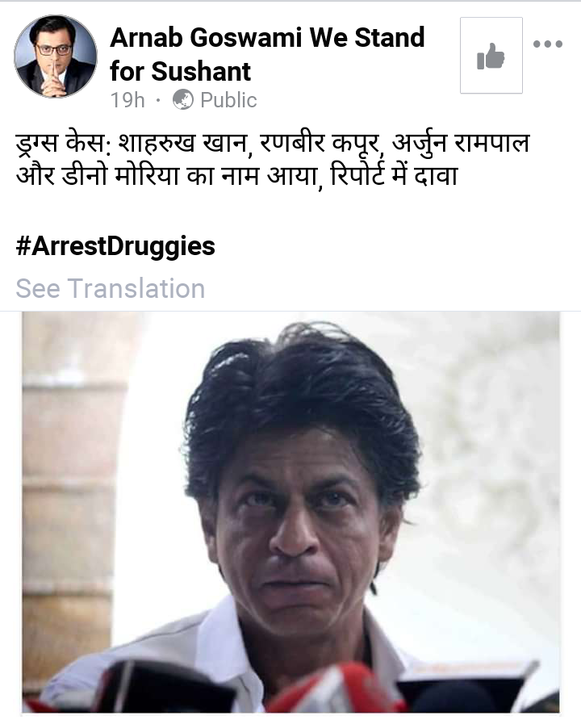The width and height of the screenshot is (581, 720).
Task: Click the open book at photo's right
Action: (466, 684)
